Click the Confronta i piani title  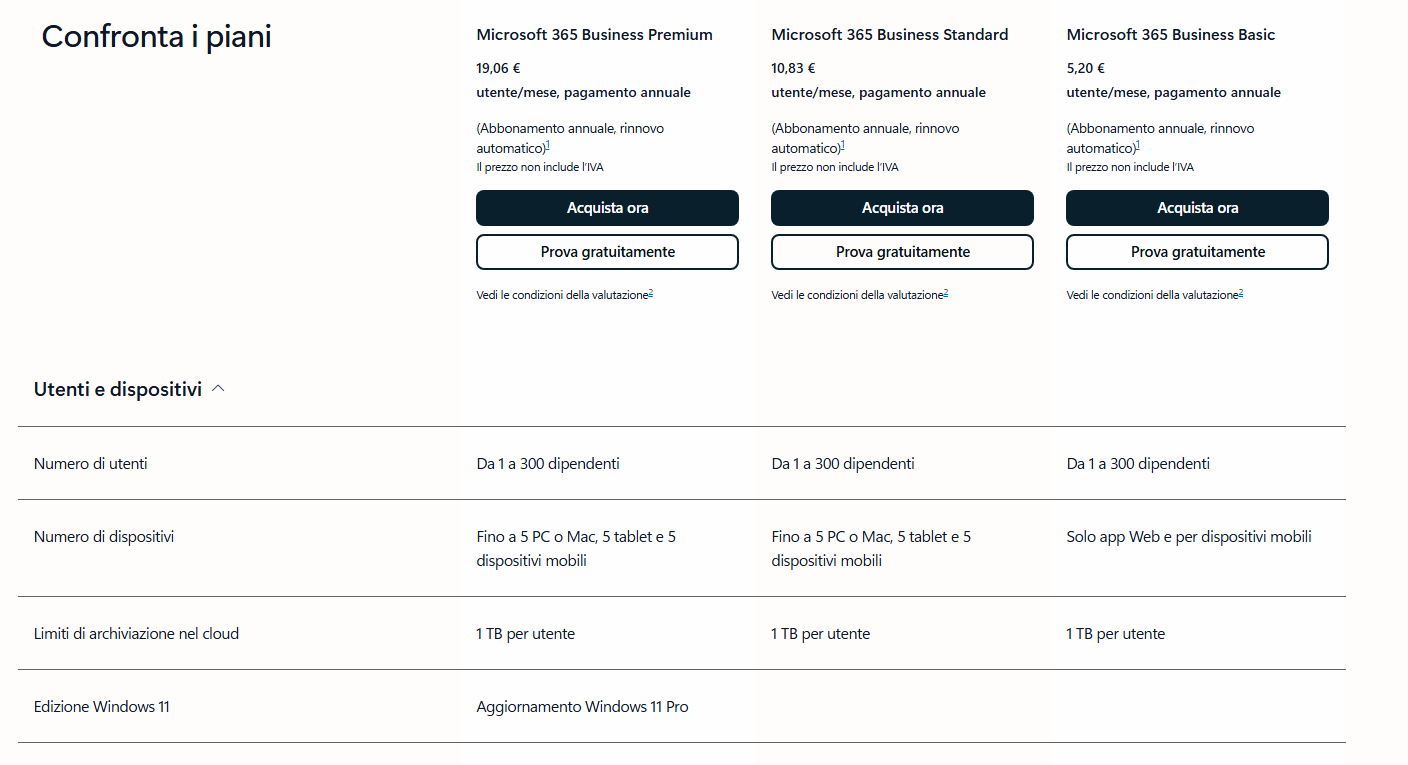click(x=156, y=37)
